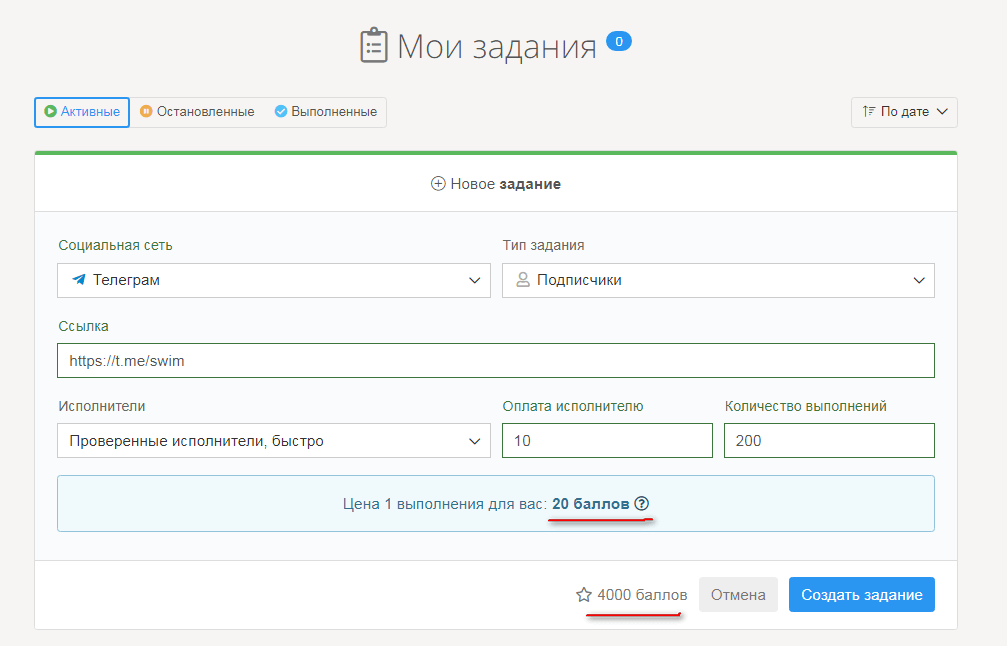The width and height of the screenshot is (1007, 646).
Task: Click the star icon near 4000 баллов
Action: click(584, 595)
